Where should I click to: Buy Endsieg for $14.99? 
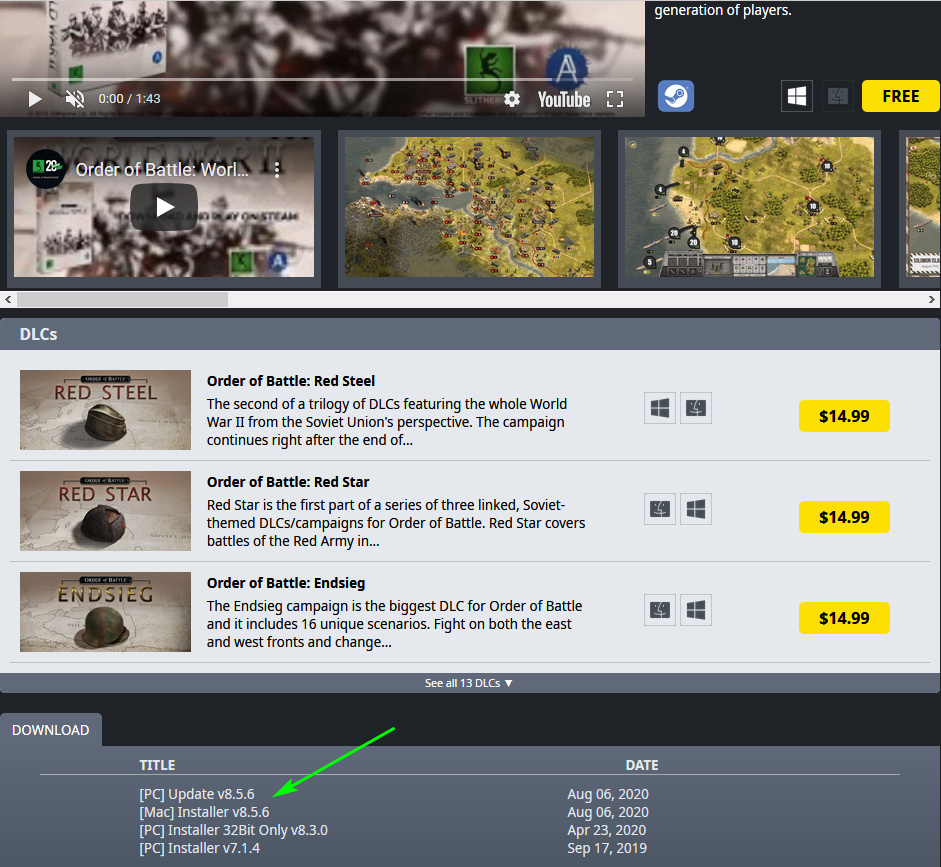844,618
